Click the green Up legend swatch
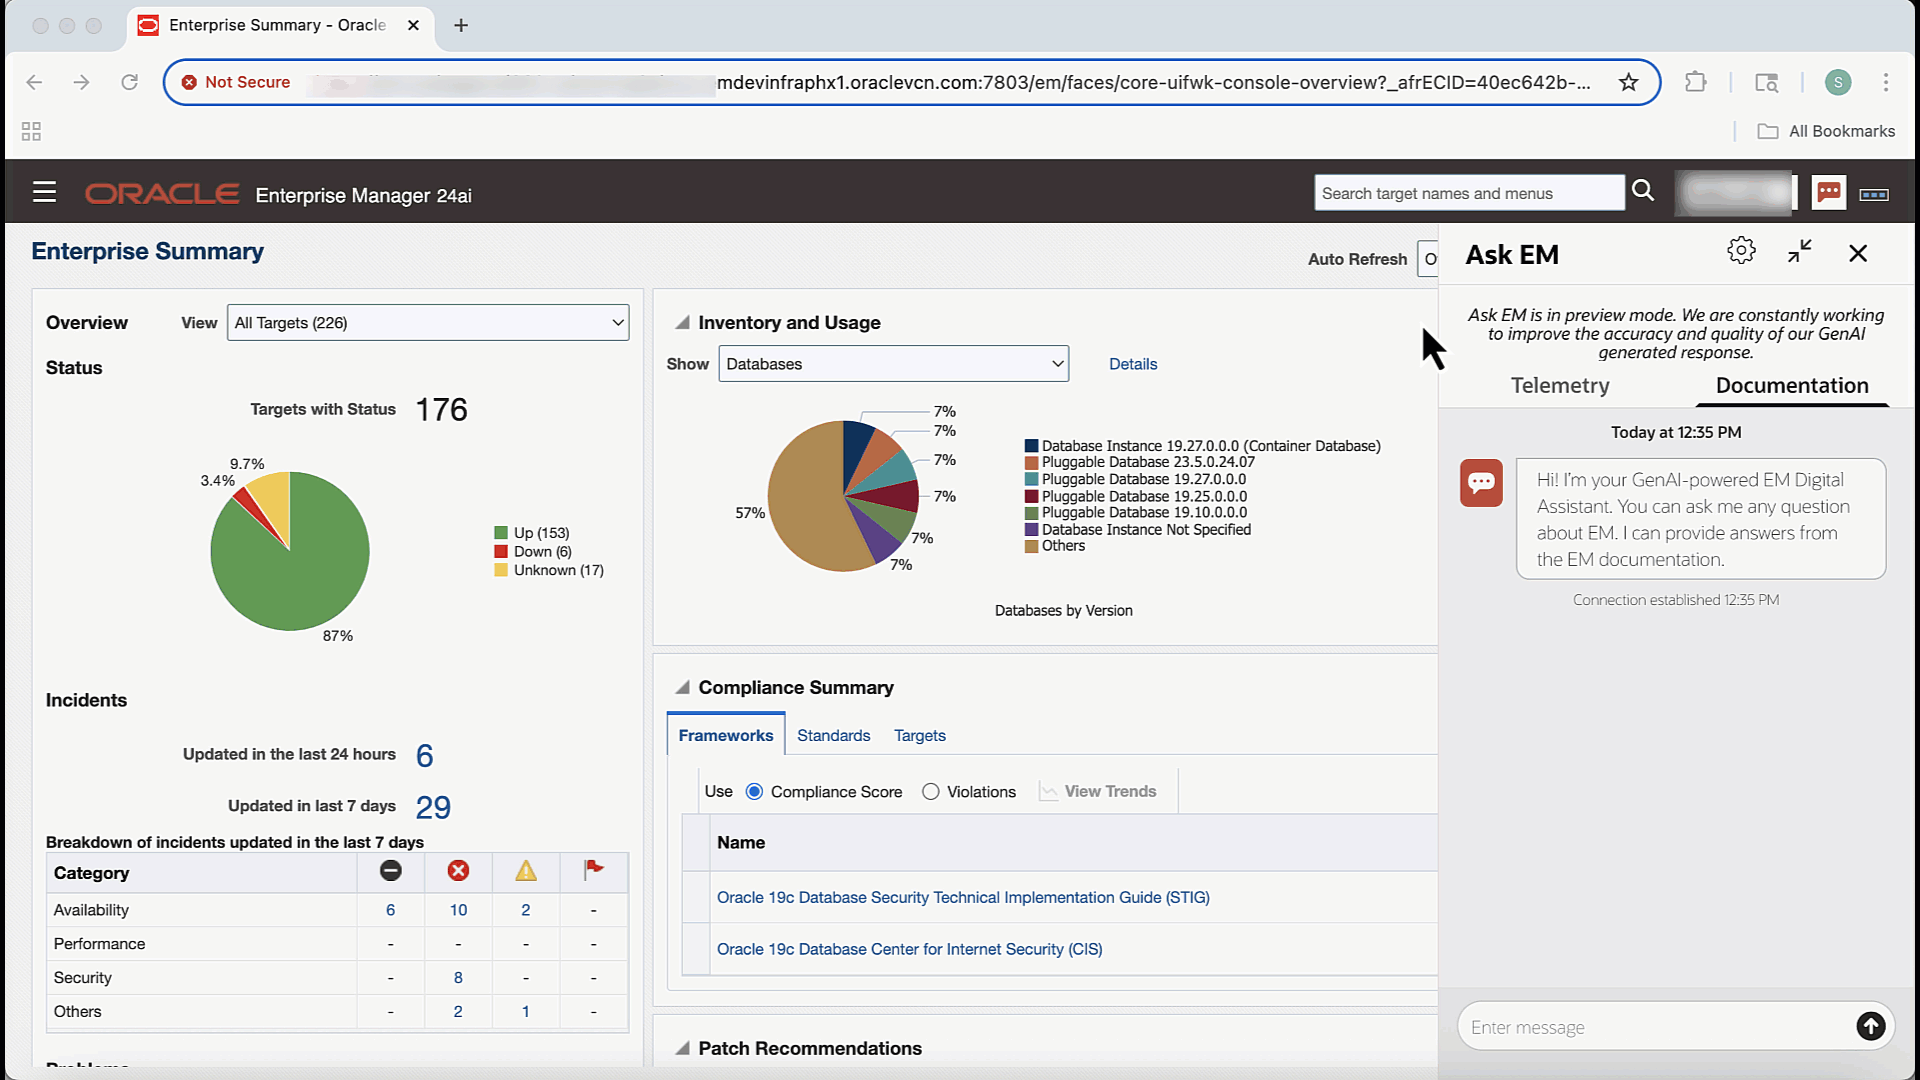The image size is (1920, 1080). tap(501, 533)
